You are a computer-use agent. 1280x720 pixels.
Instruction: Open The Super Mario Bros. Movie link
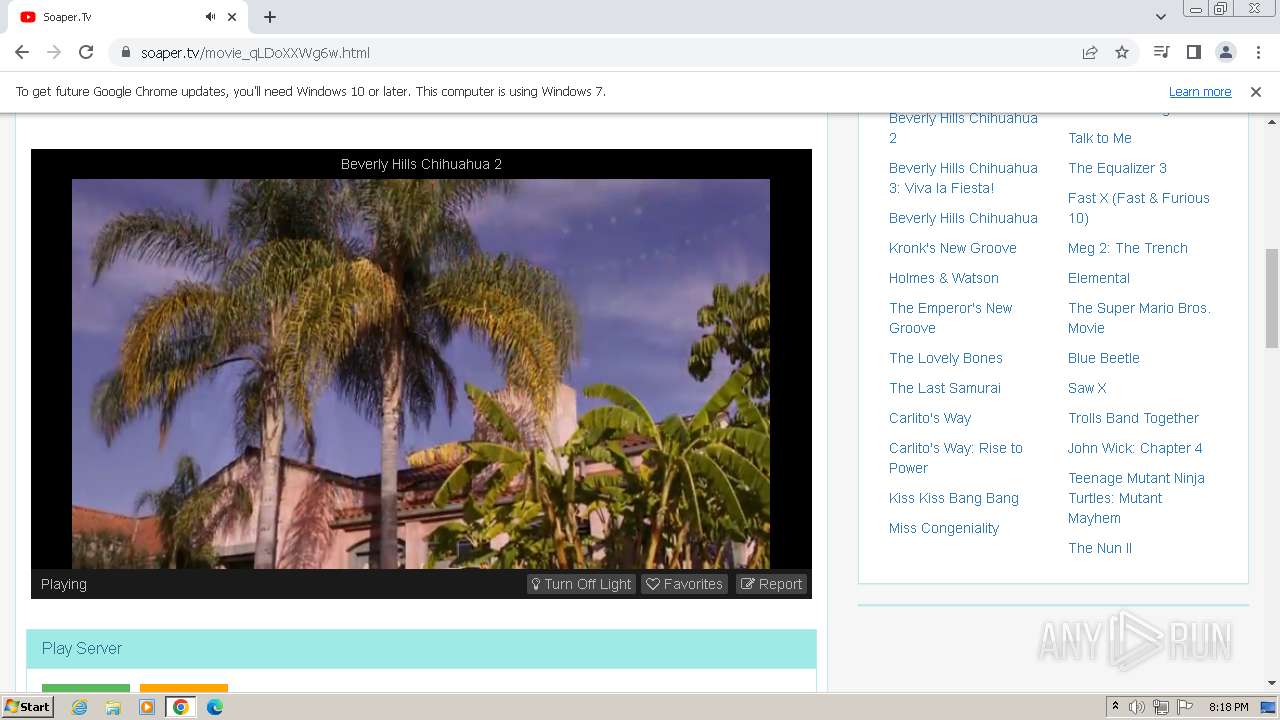tap(1139, 318)
